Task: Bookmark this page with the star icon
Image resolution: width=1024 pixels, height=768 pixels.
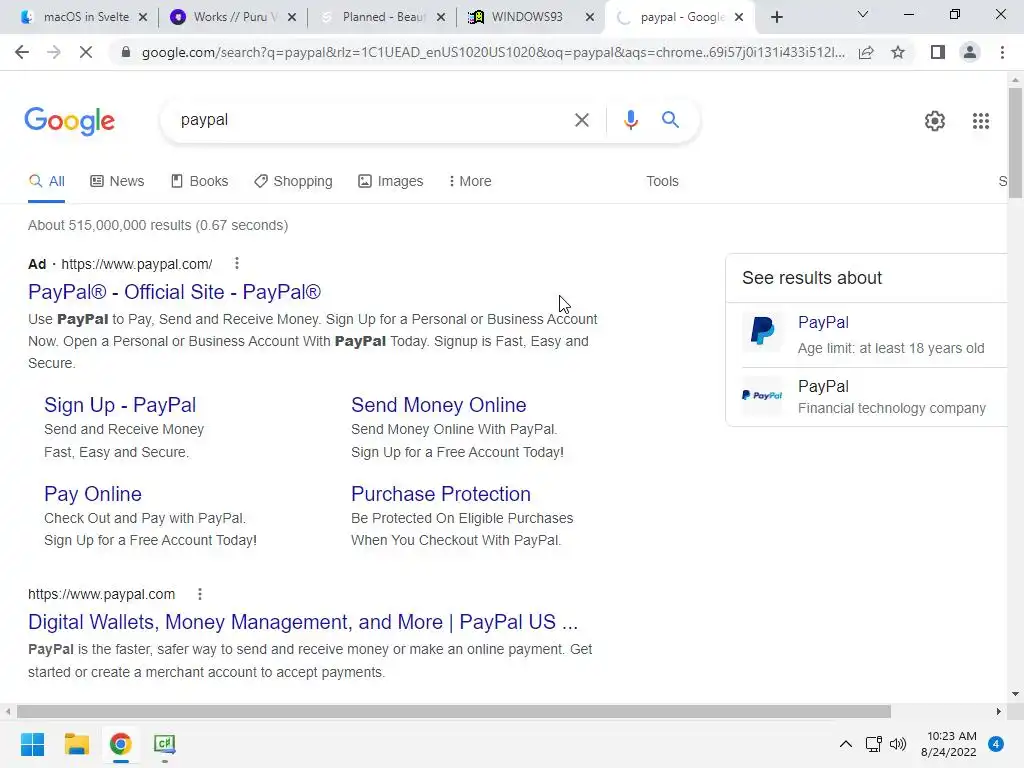Action: [x=898, y=52]
